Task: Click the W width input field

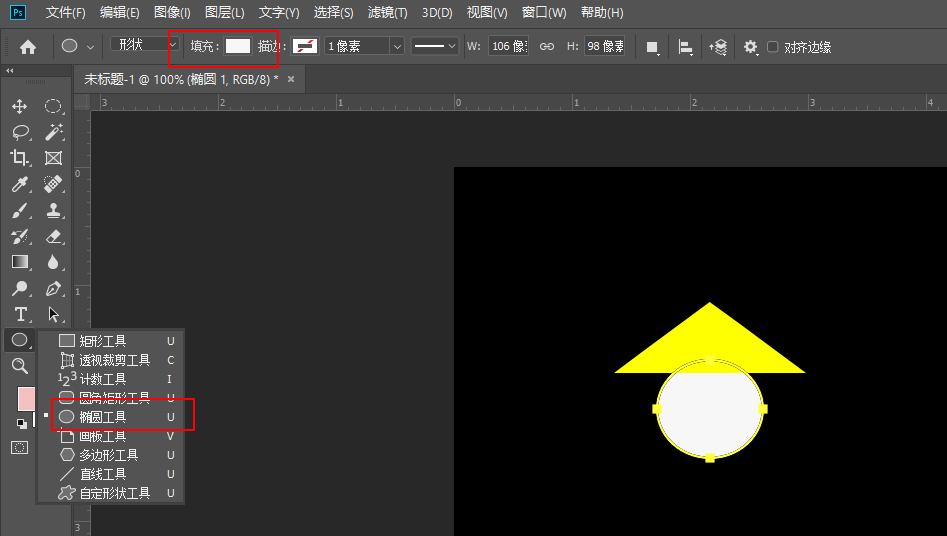Action: pyautogui.click(x=508, y=46)
